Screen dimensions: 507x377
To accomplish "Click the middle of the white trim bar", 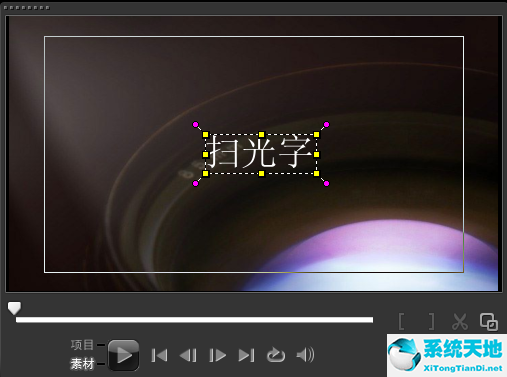I will tap(194, 320).
